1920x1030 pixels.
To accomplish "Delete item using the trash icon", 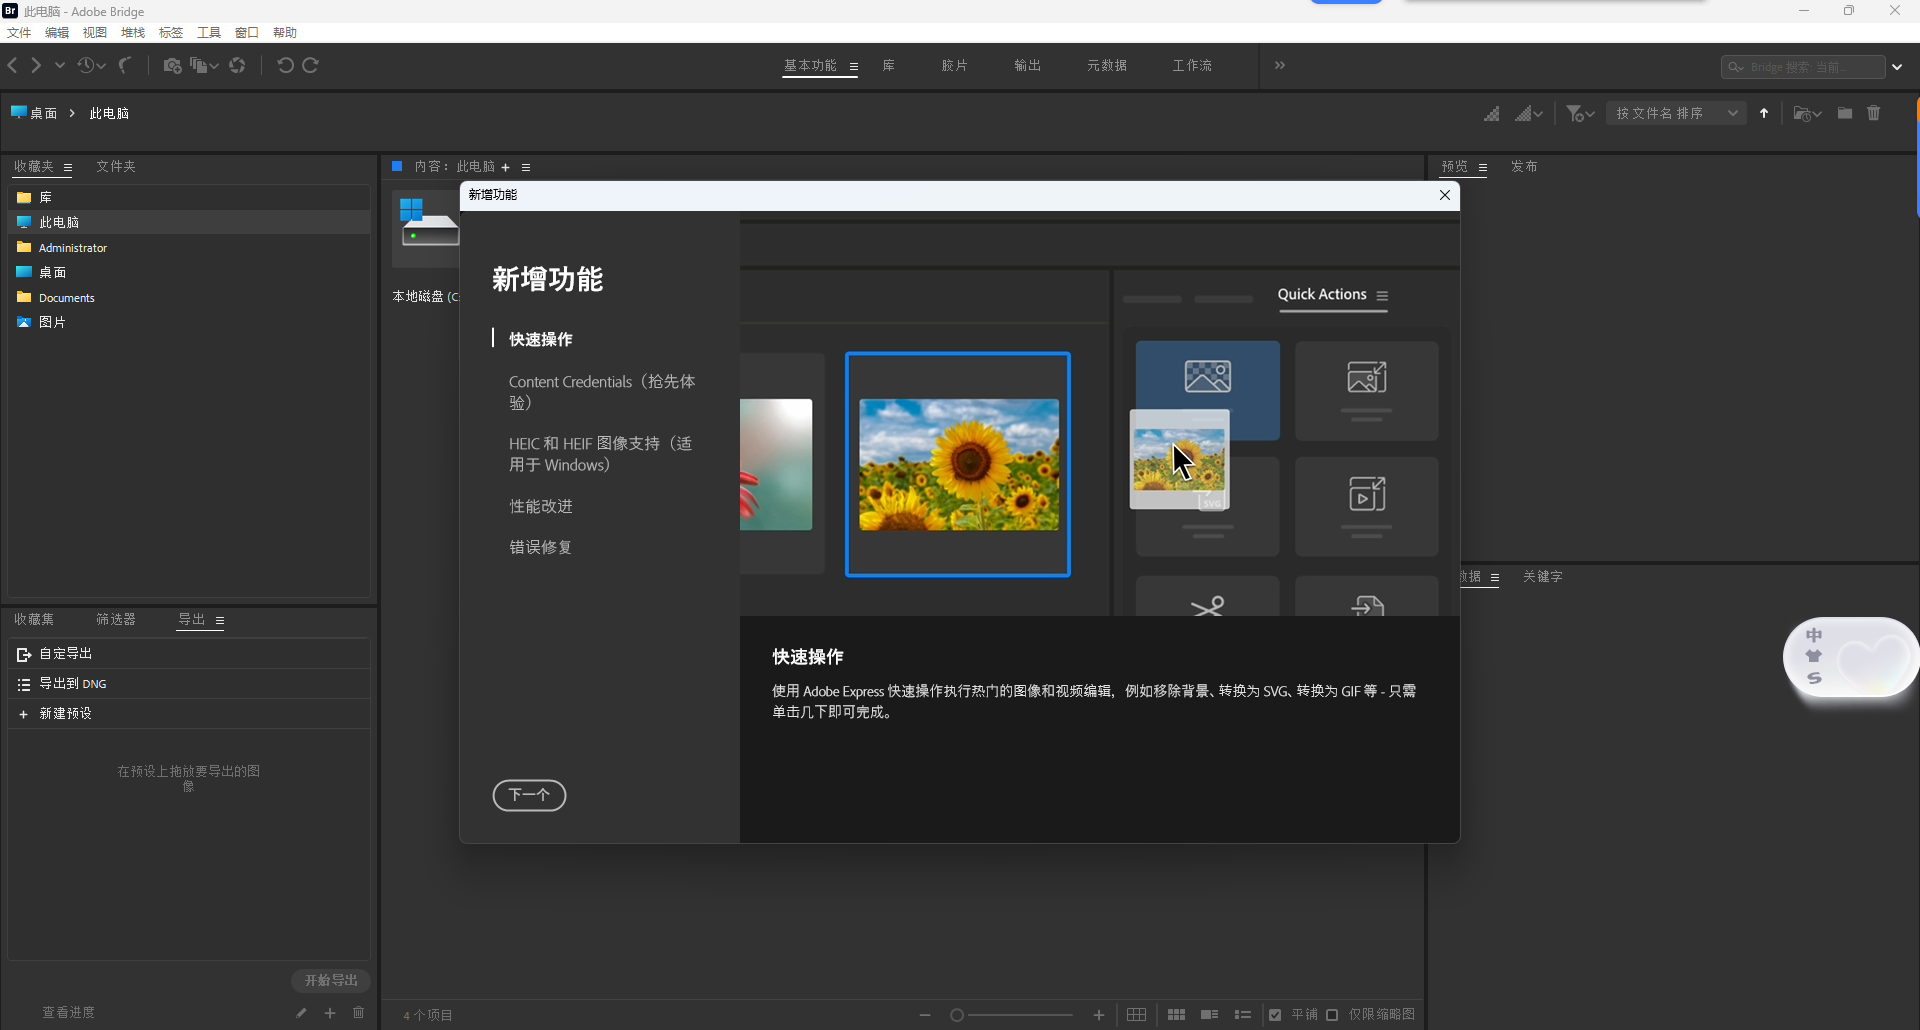I will coord(1875,113).
